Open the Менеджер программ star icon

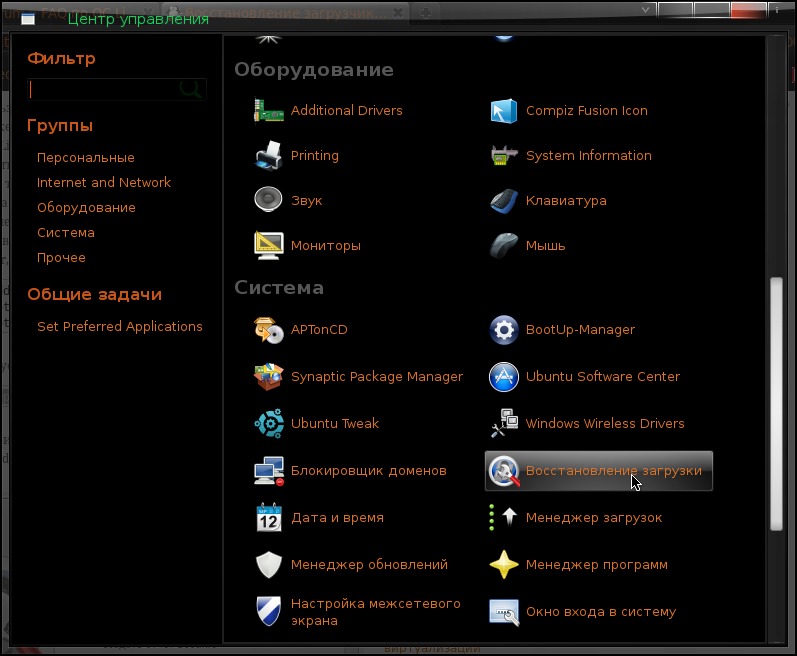[x=503, y=565]
